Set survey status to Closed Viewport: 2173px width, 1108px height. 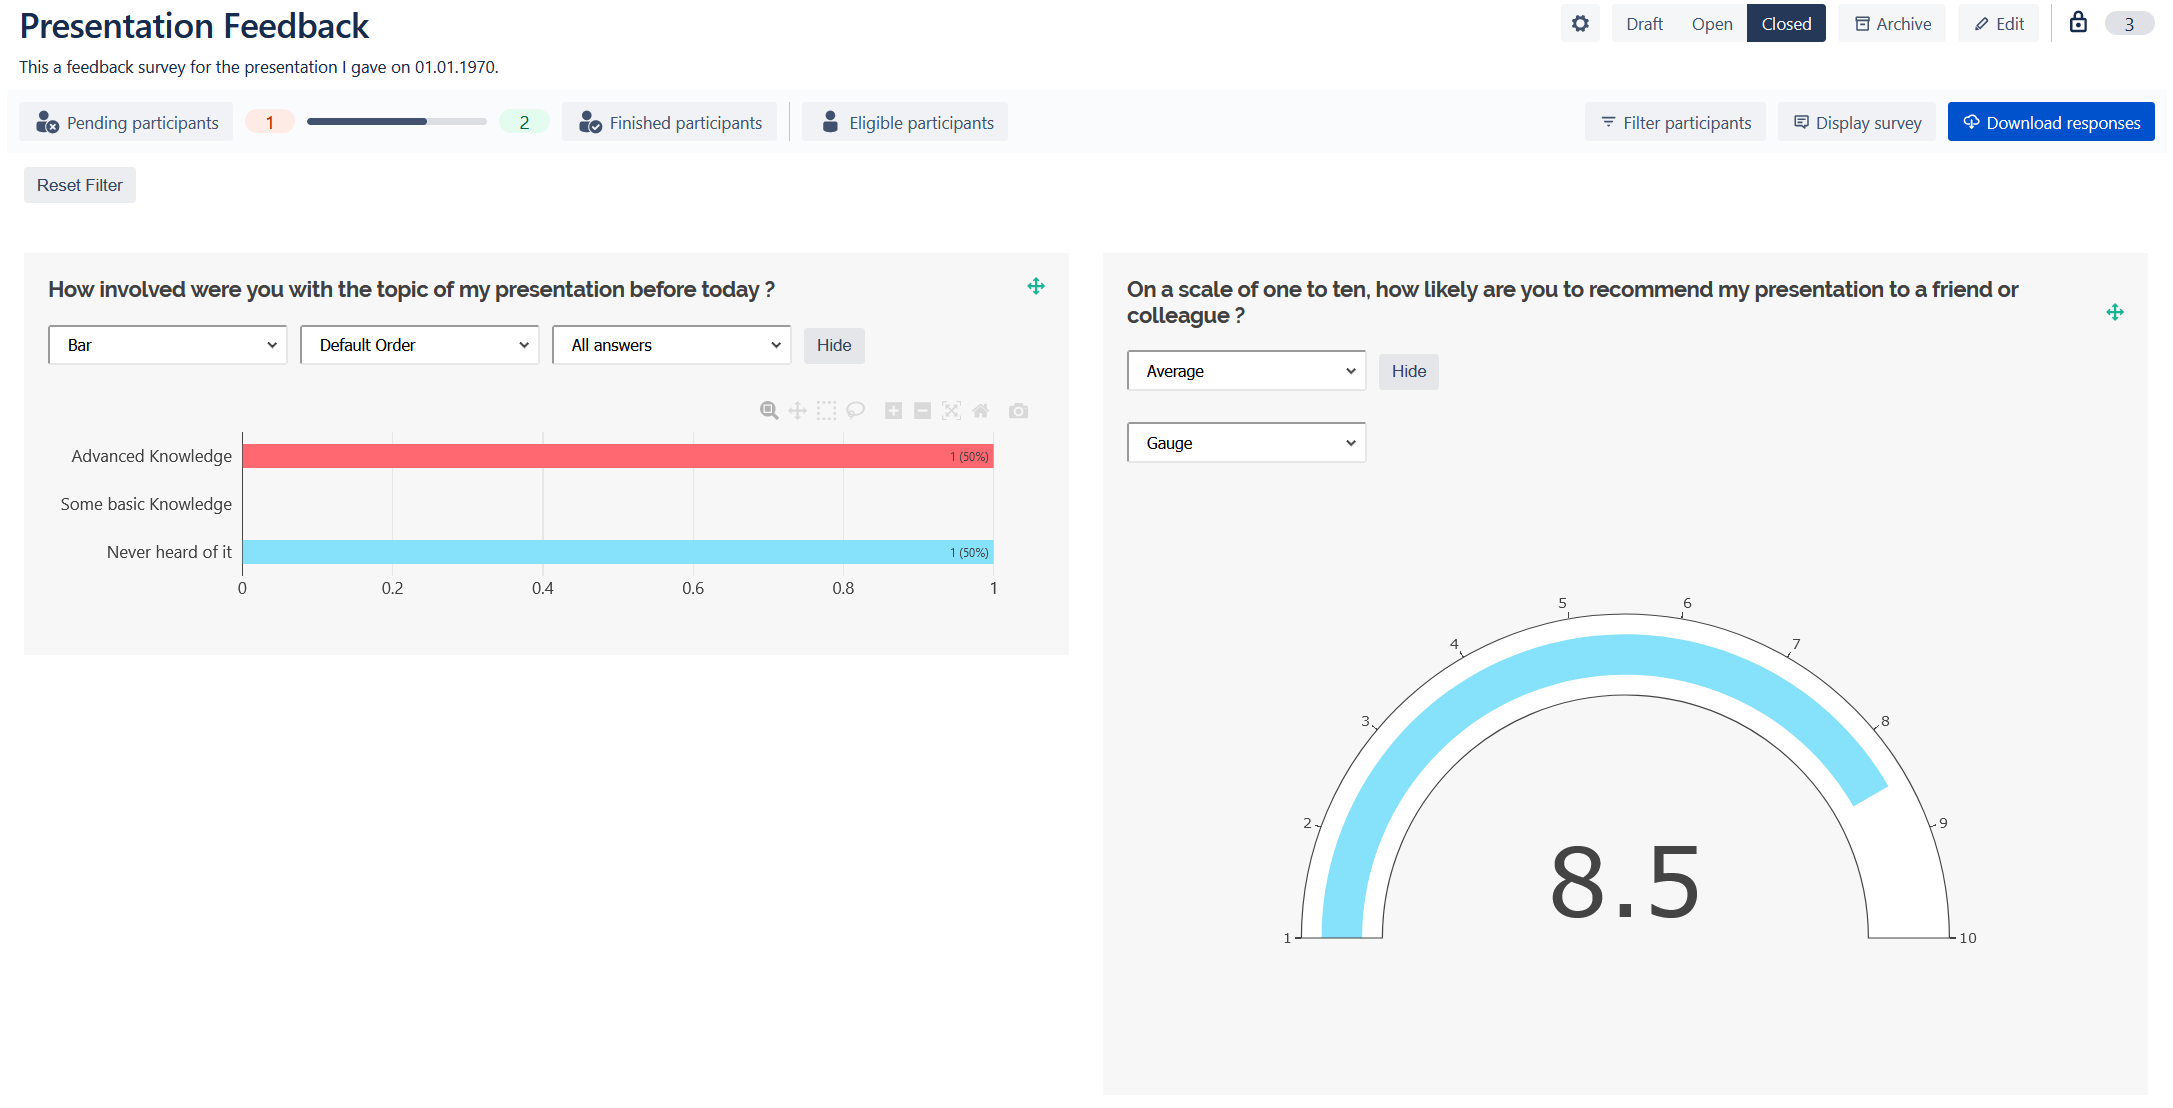(1785, 23)
